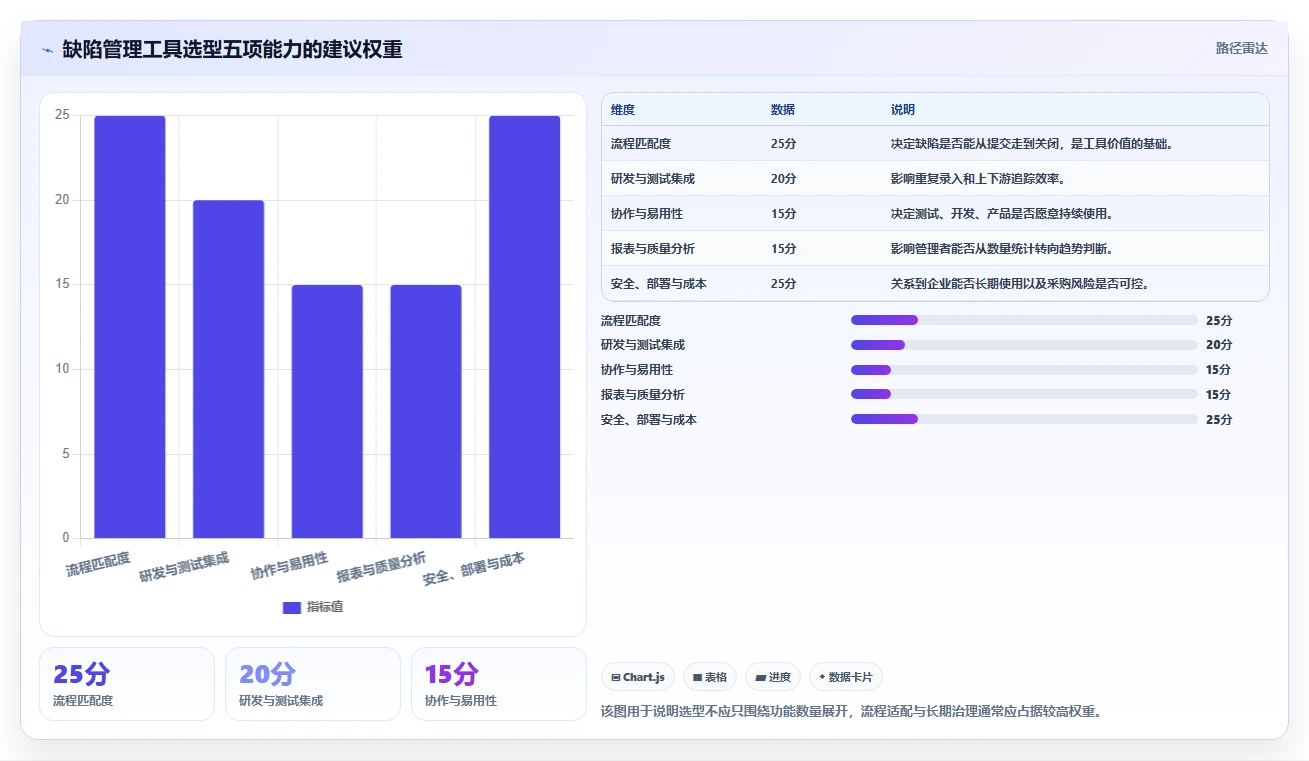Viewport: 1309px width, 761px height.
Task: Click the small icon before the header title
Action: pyautogui.click(x=48, y=50)
